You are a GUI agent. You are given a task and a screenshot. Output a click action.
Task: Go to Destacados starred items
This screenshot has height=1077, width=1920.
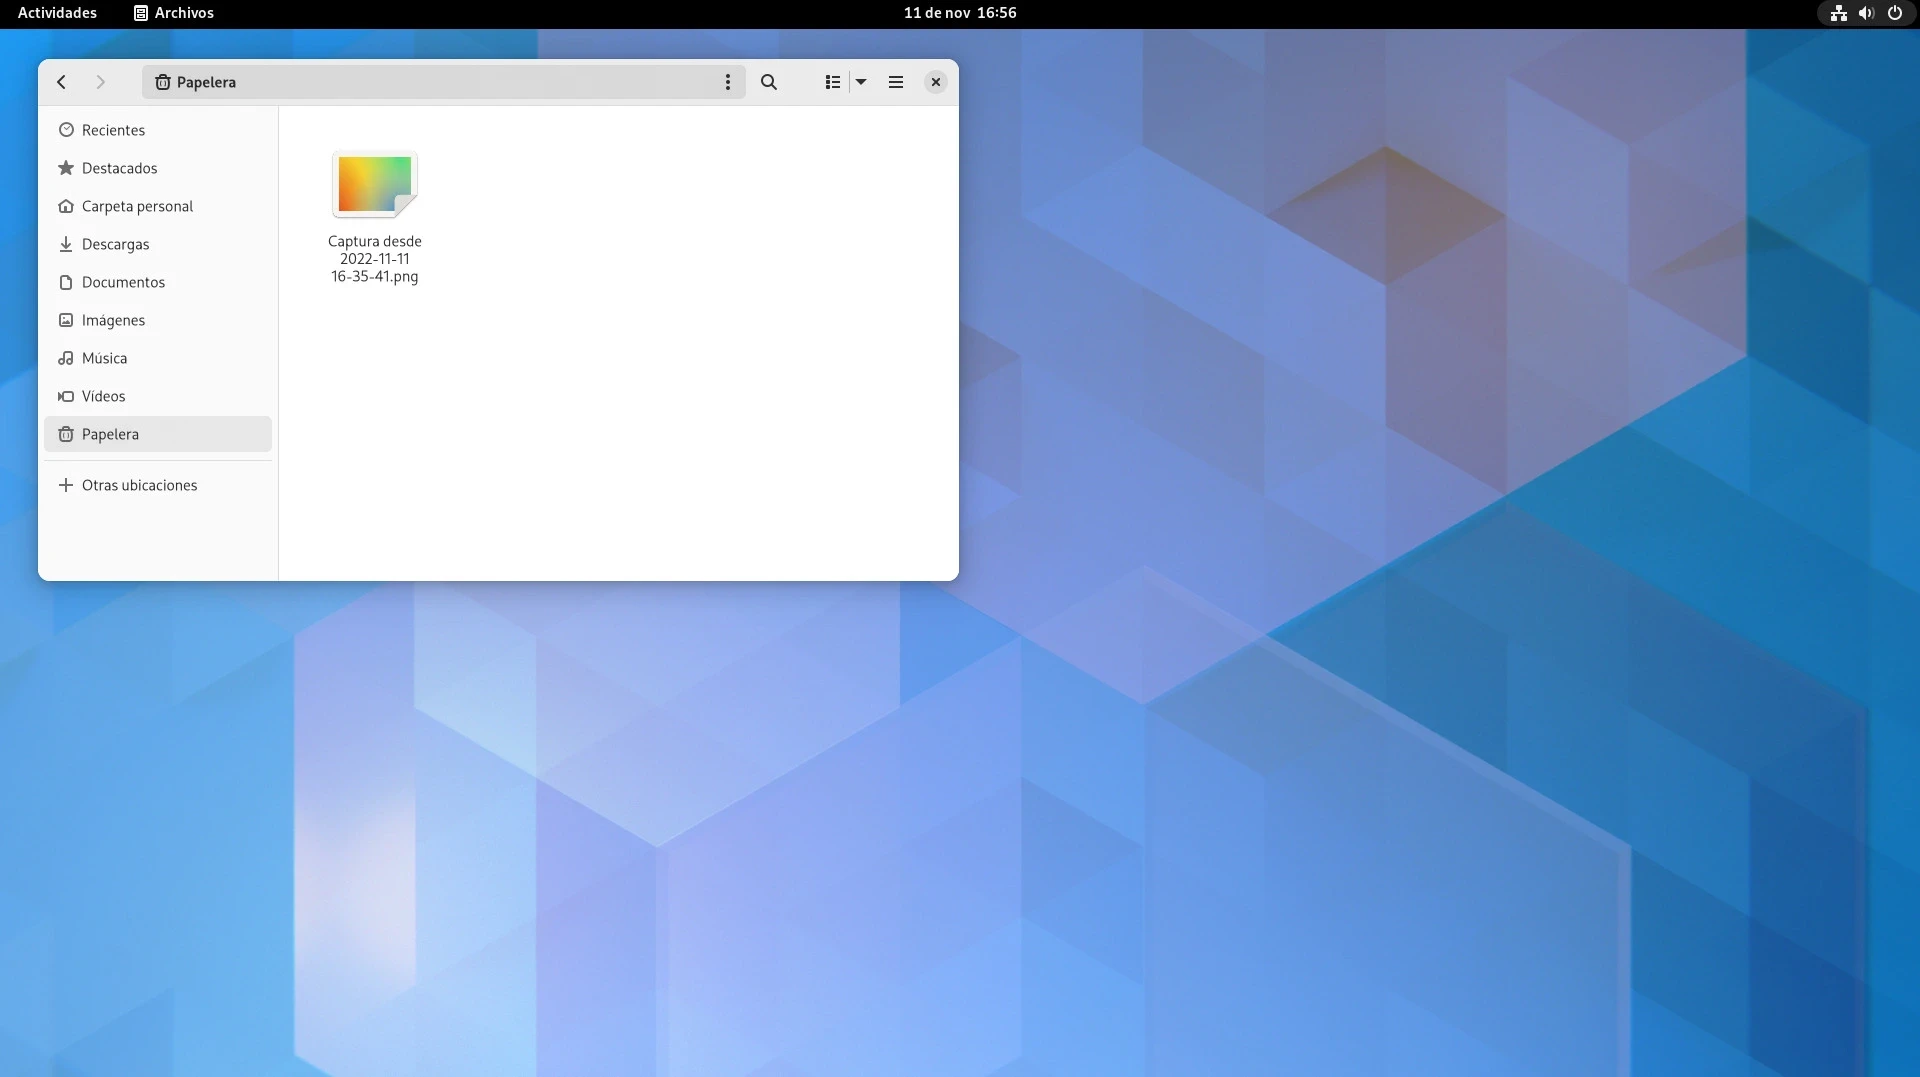[119, 168]
